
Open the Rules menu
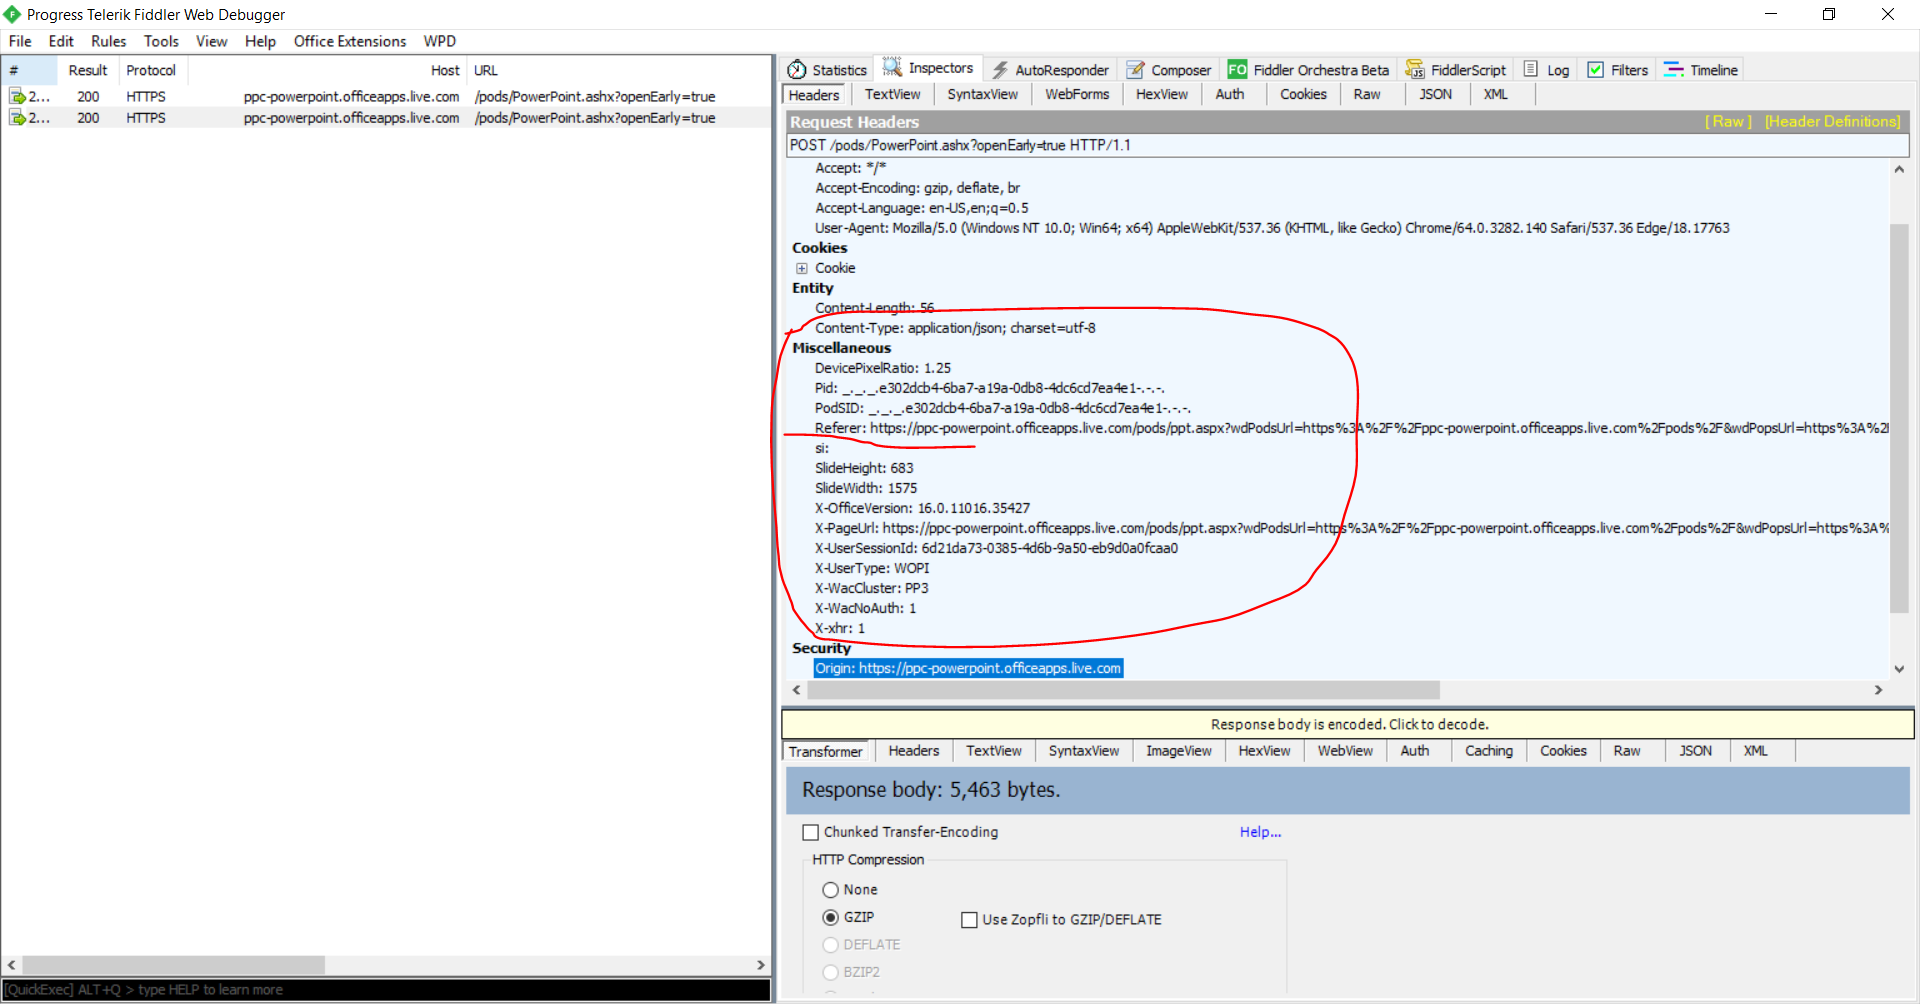pos(108,41)
